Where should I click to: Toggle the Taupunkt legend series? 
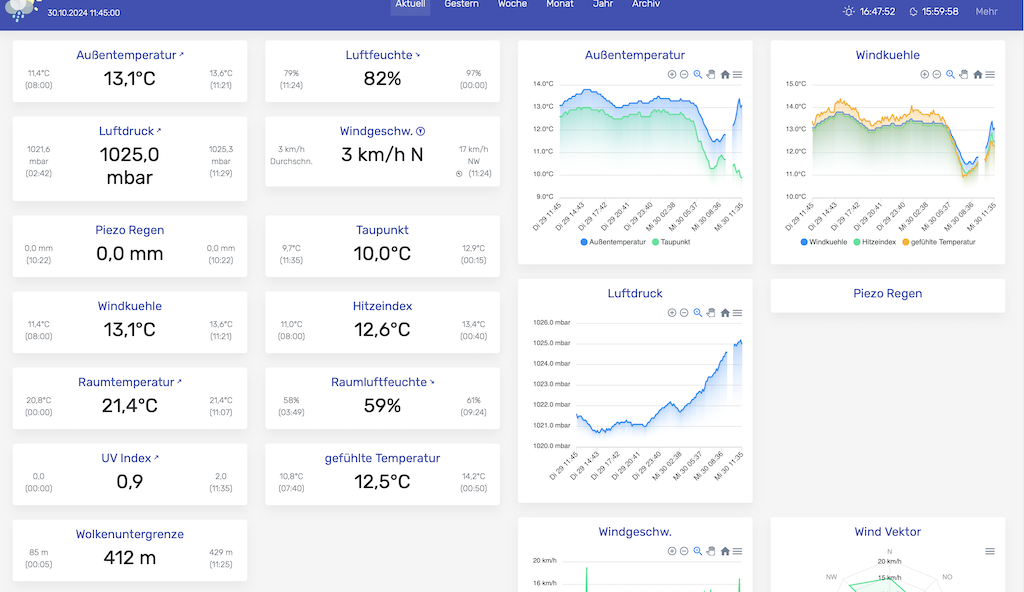coord(671,242)
